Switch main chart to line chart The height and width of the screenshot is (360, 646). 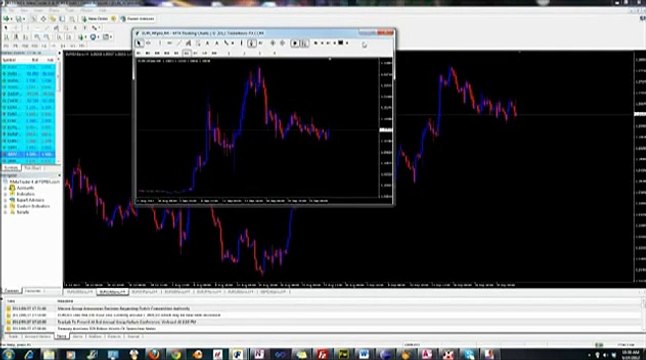point(25,37)
